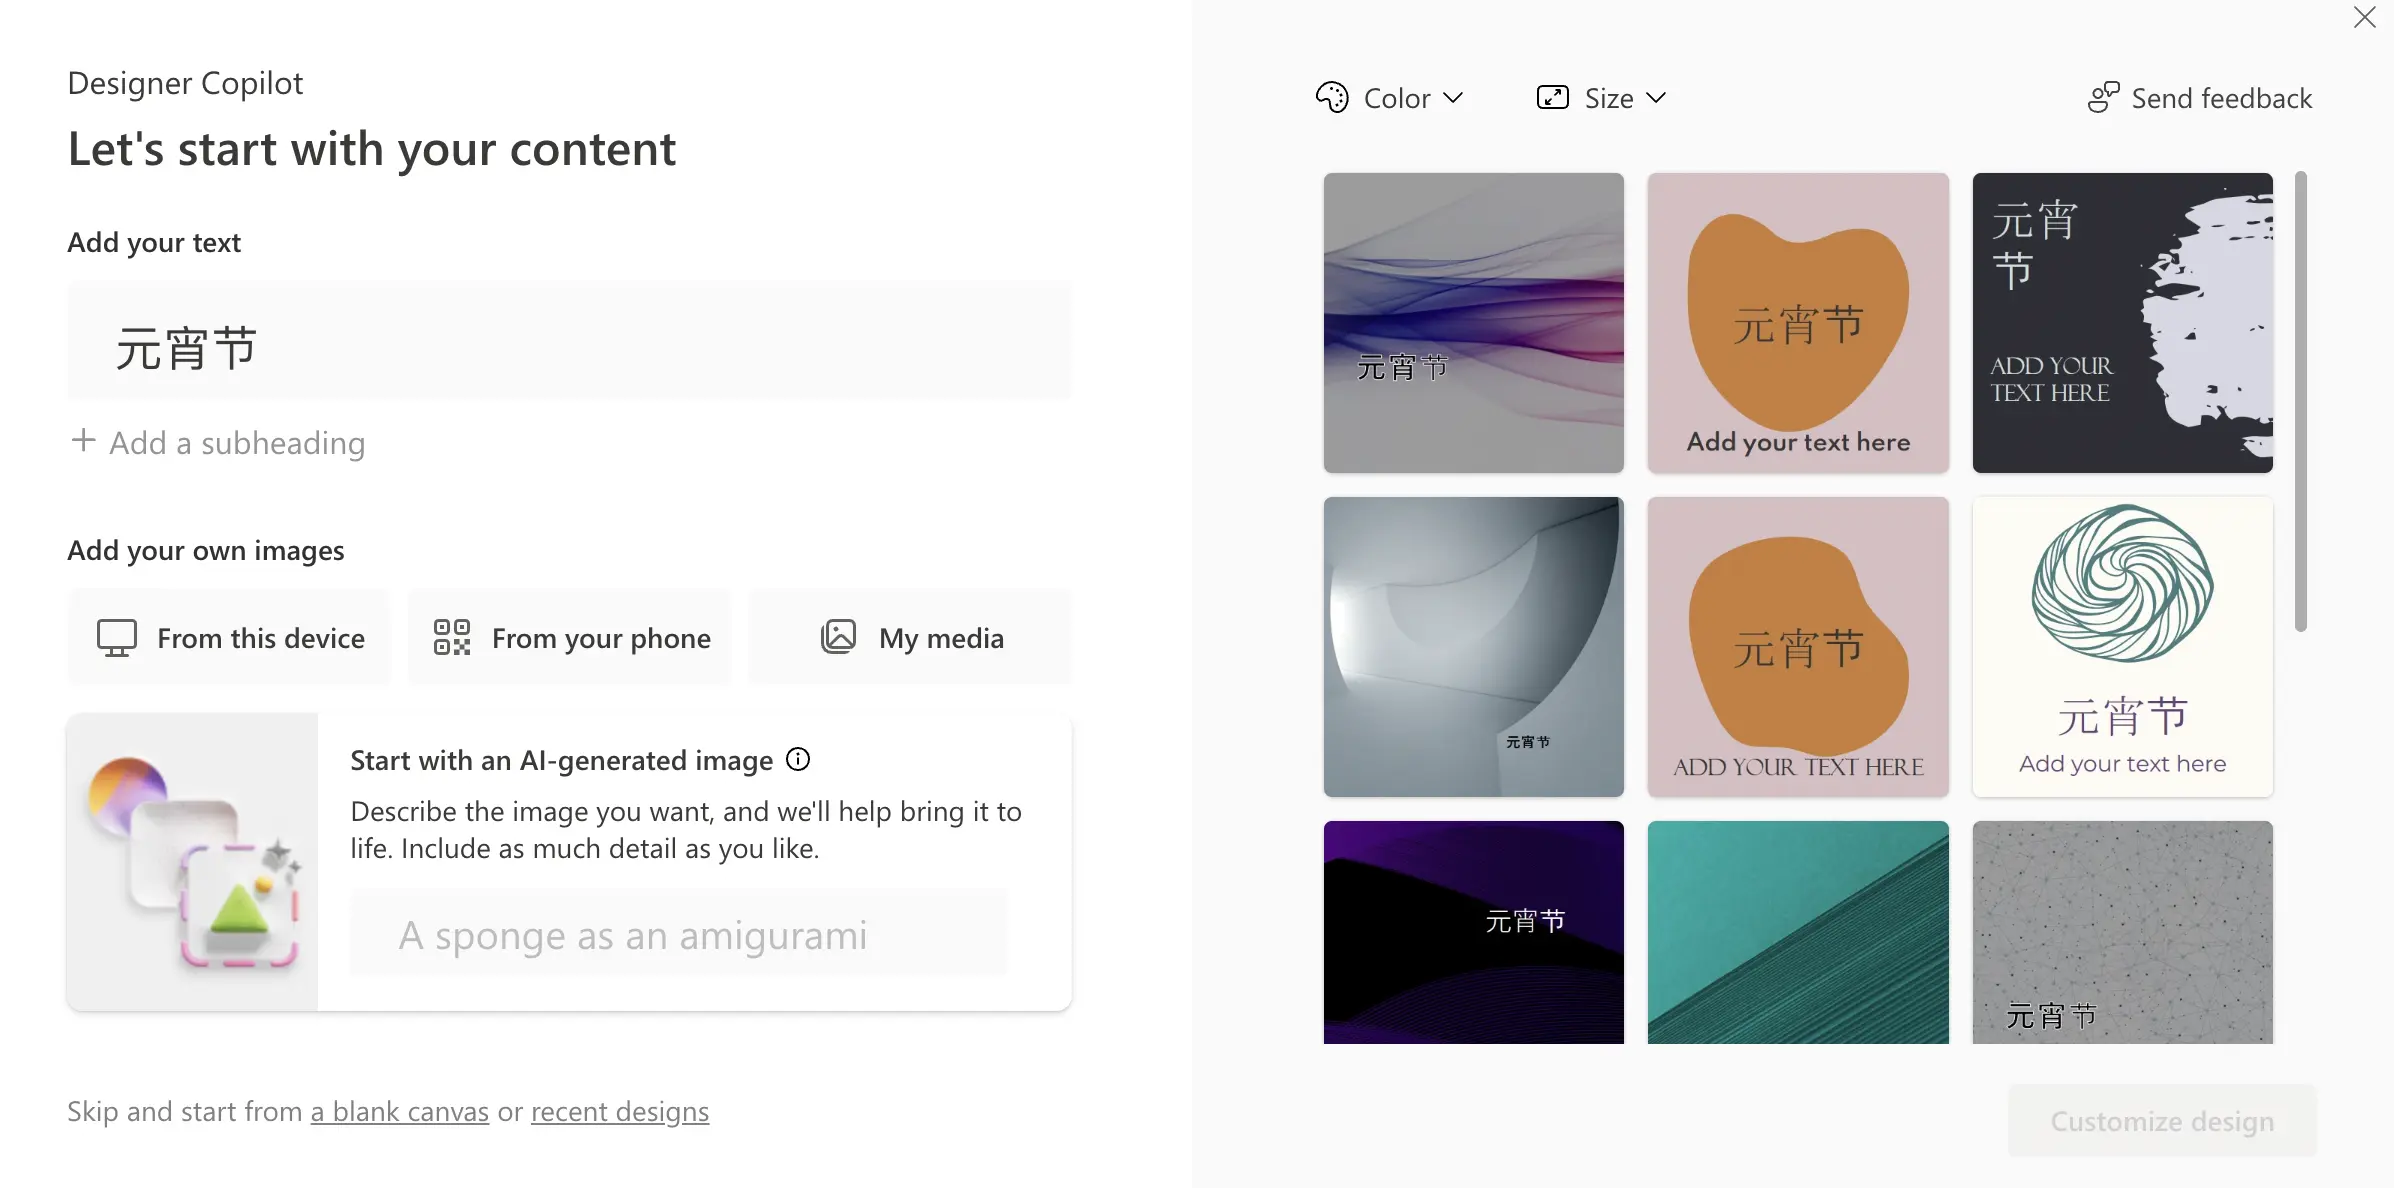Screen dimensions: 2394x1188
Task: Open the recent designs link
Action: point(620,1112)
